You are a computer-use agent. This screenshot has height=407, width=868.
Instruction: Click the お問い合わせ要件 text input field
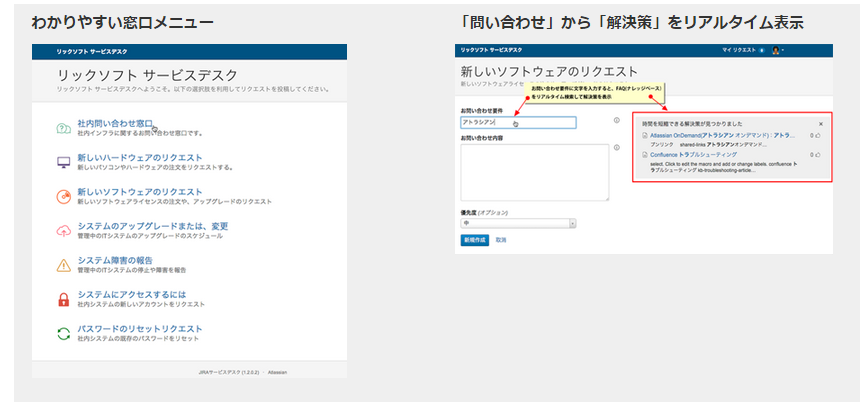pyautogui.click(x=518, y=123)
